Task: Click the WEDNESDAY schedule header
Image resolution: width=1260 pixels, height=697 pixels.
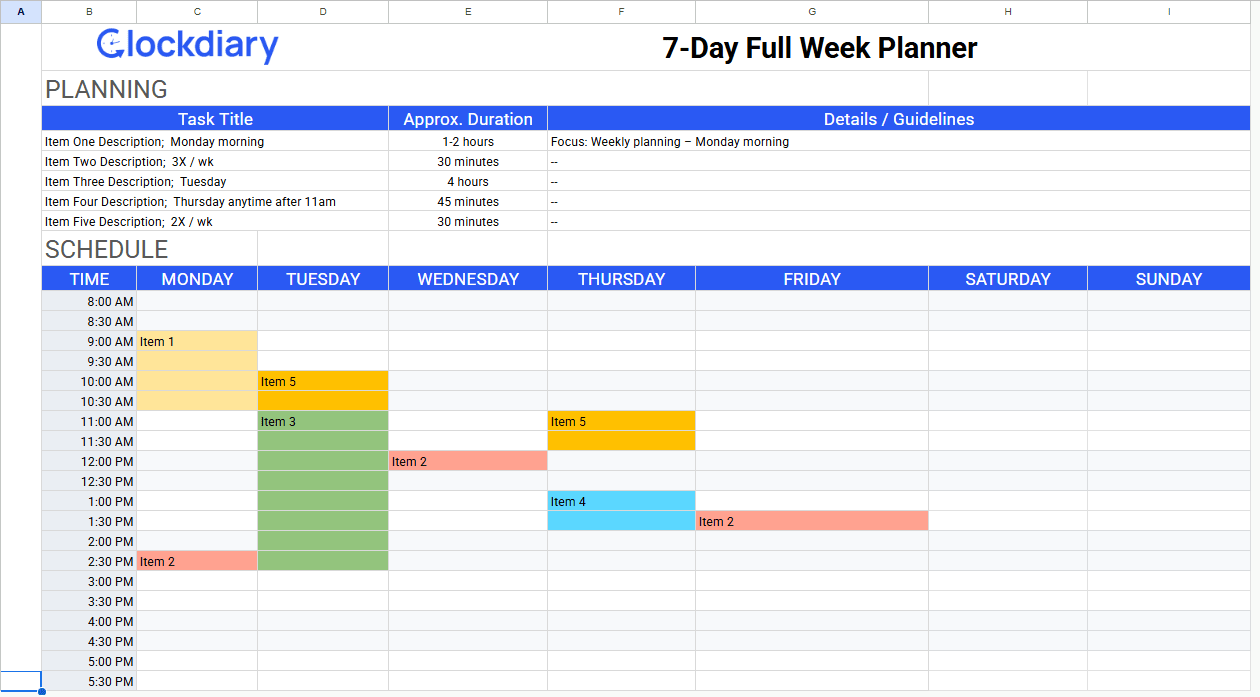Action: point(468,279)
